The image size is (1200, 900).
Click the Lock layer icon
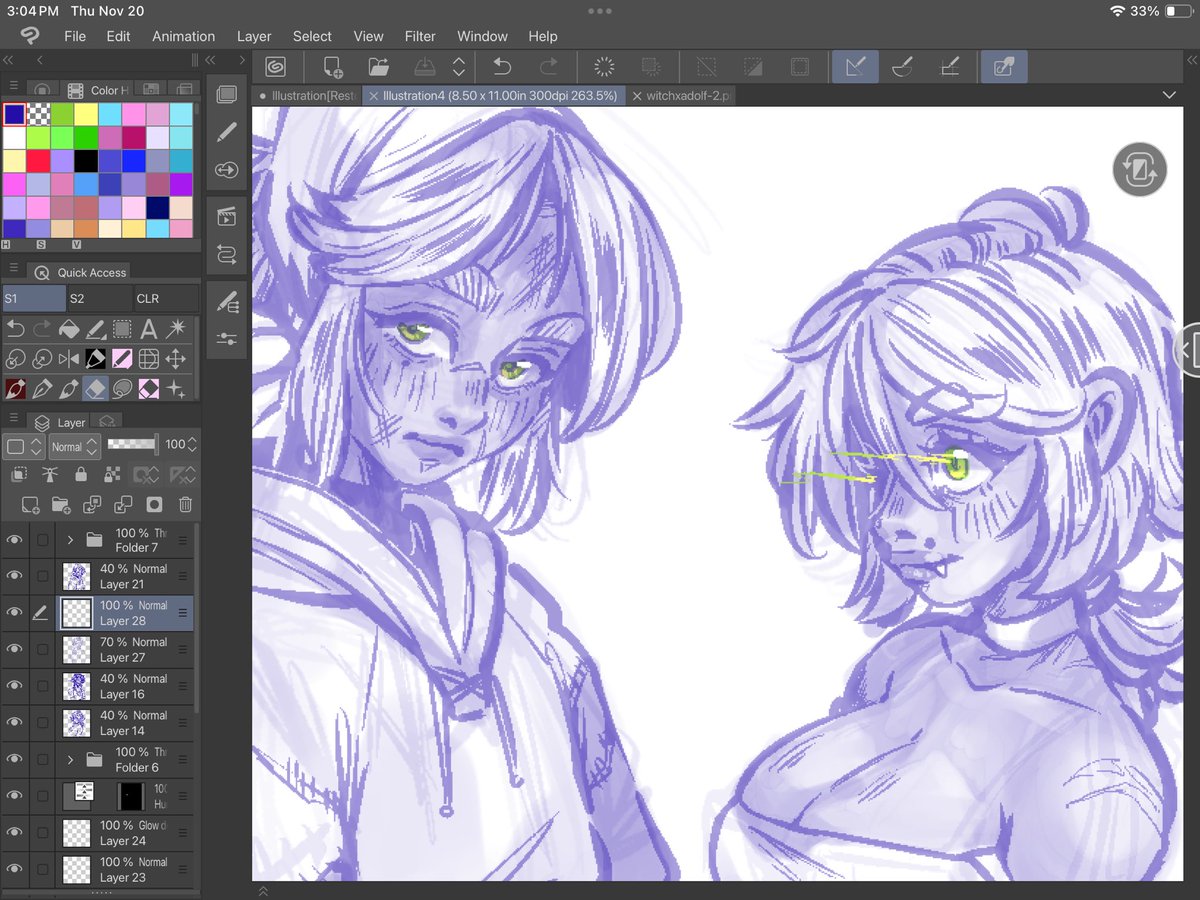pyautogui.click(x=80, y=474)
